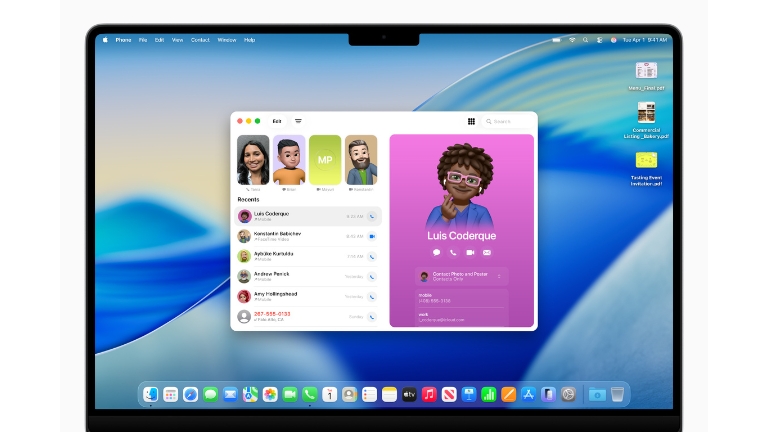This screenshot has width=768, height=432.
Task: Focus the Search field in the Phone window
Action: tap(508, 121)
